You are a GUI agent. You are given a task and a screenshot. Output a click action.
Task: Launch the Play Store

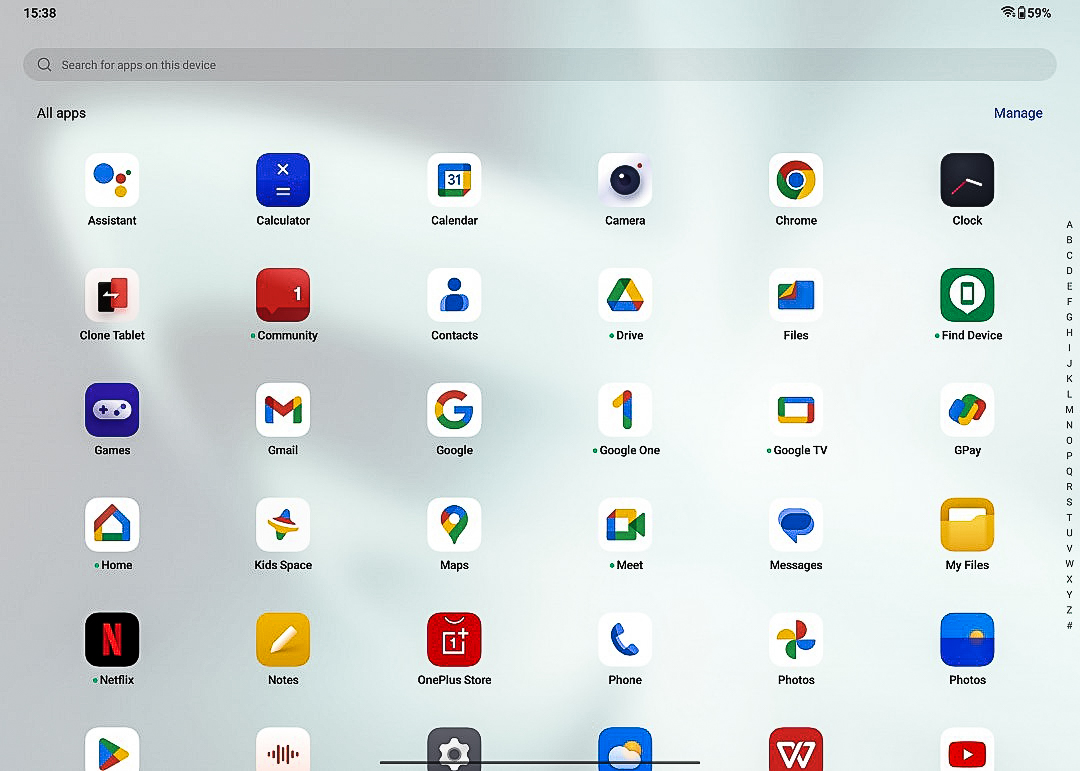tap(112, 750)
